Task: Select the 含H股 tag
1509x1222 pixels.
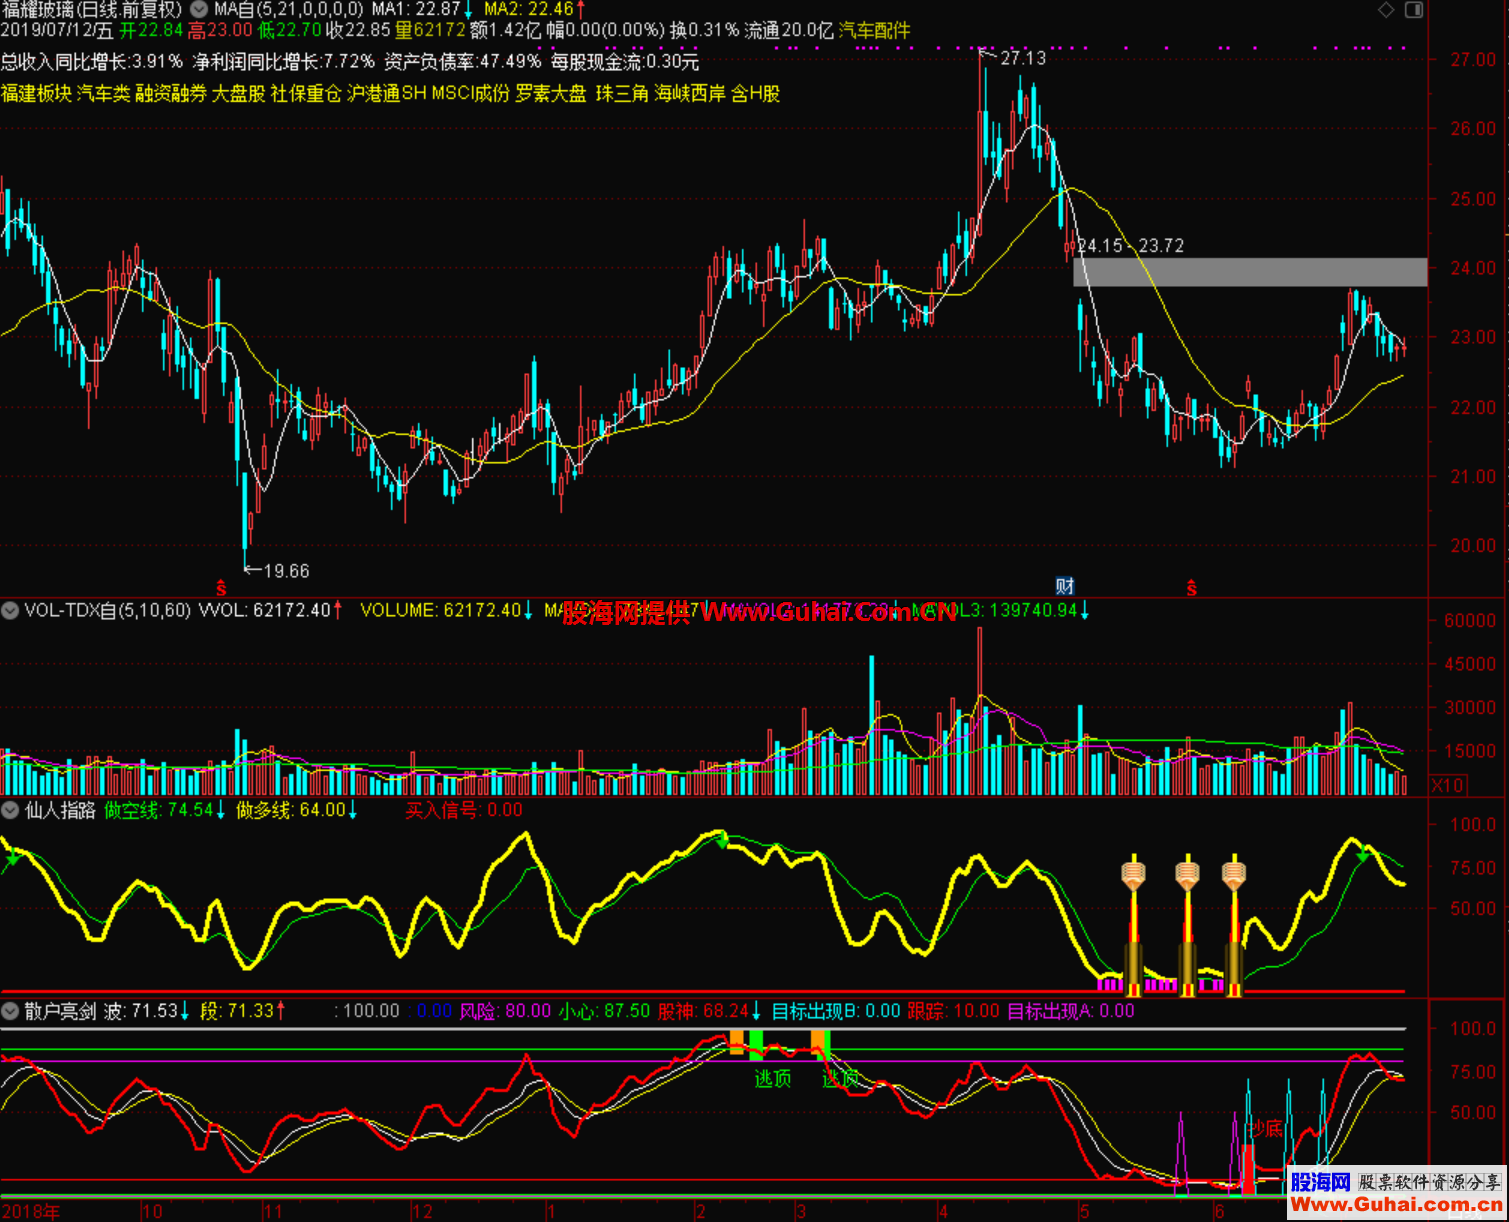Action: click(755, 94)
